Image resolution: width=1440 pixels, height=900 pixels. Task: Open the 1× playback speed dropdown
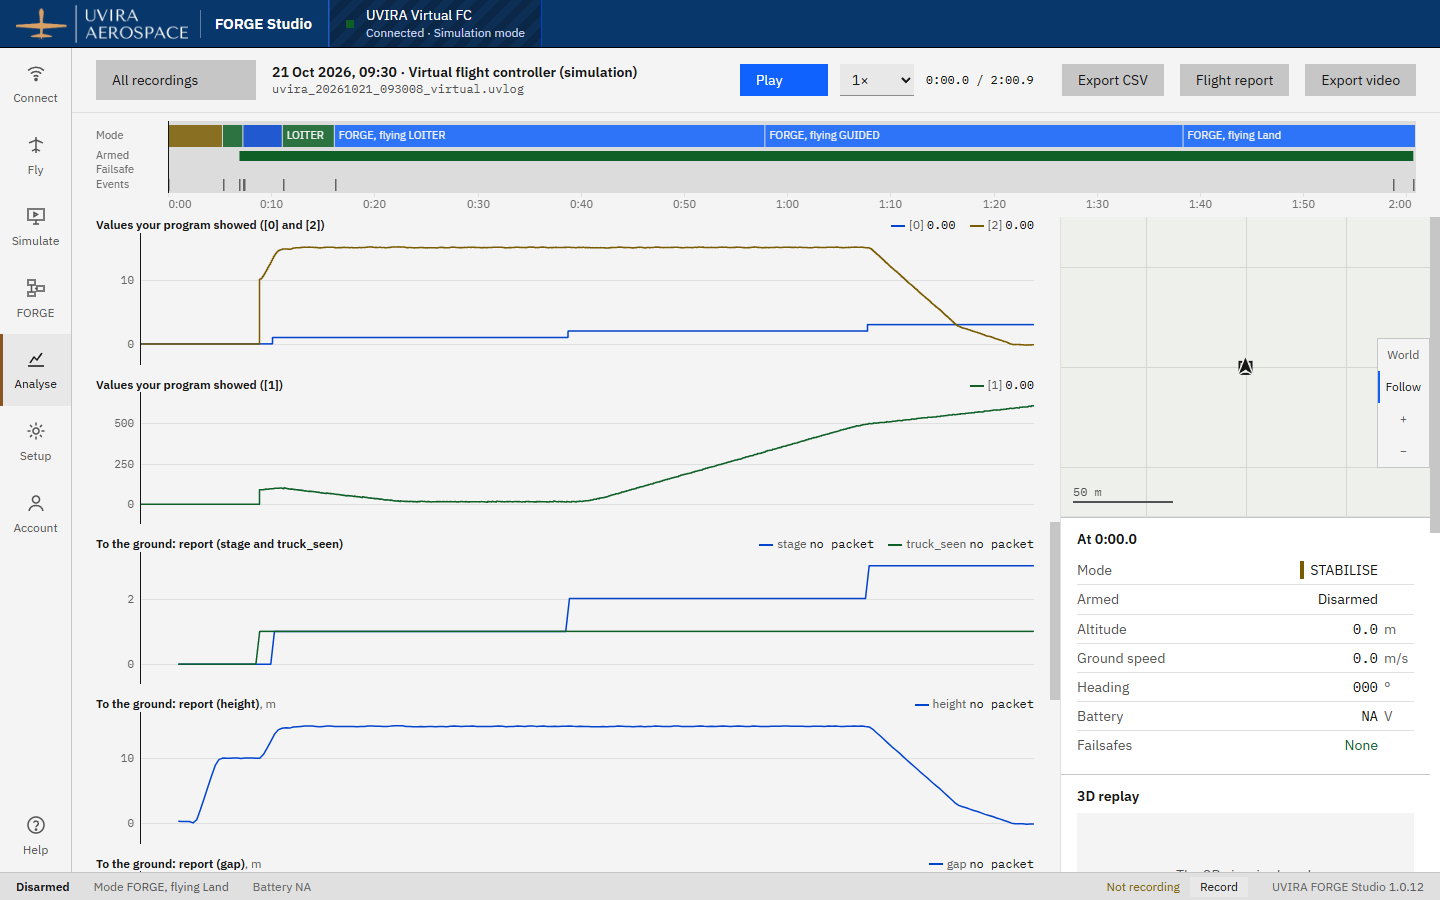click(x=877, y=80)
